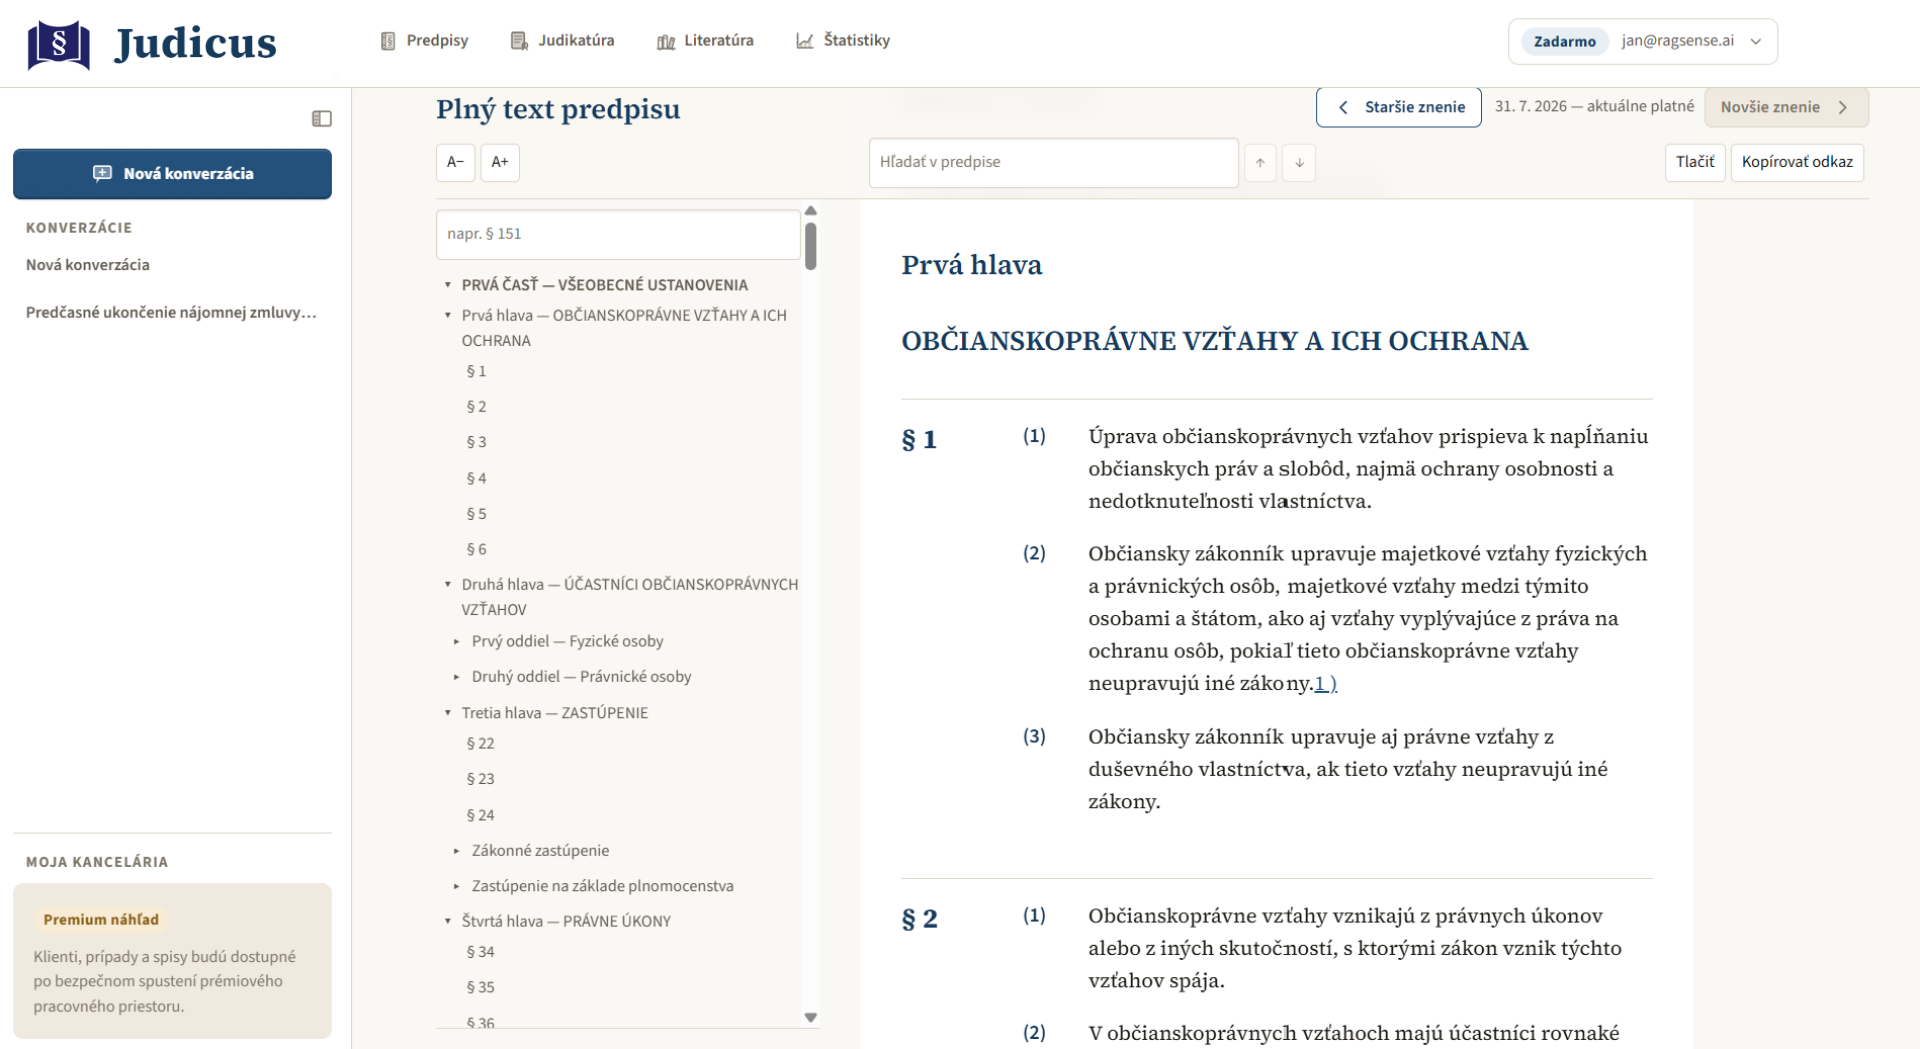Jump to next search match arrow
The image size is (1920, 1049).
point(1299,162)
